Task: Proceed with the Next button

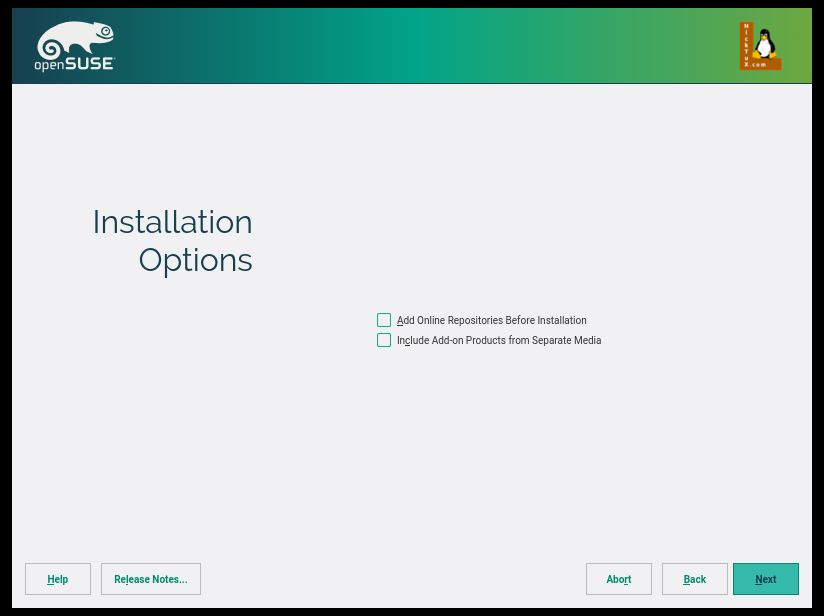Action: pyautogui.click(x=766, y=579)
